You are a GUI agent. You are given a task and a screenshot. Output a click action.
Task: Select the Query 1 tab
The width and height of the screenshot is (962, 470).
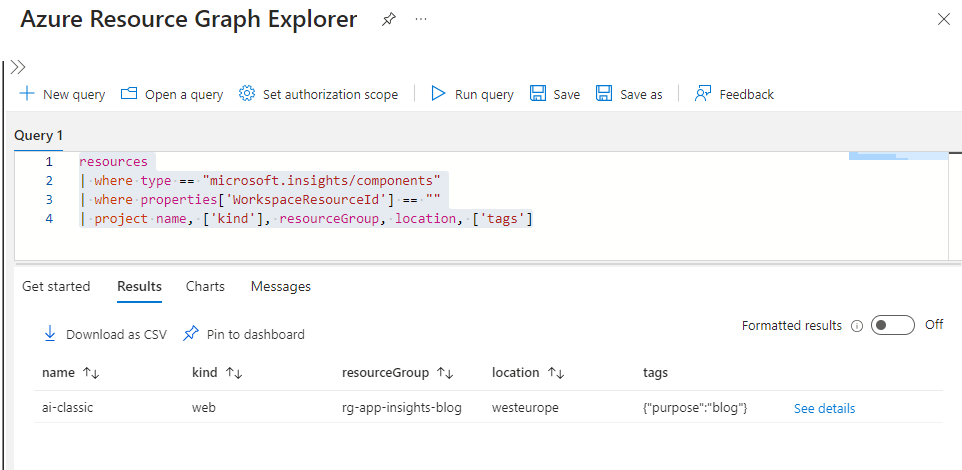[38, 136]
